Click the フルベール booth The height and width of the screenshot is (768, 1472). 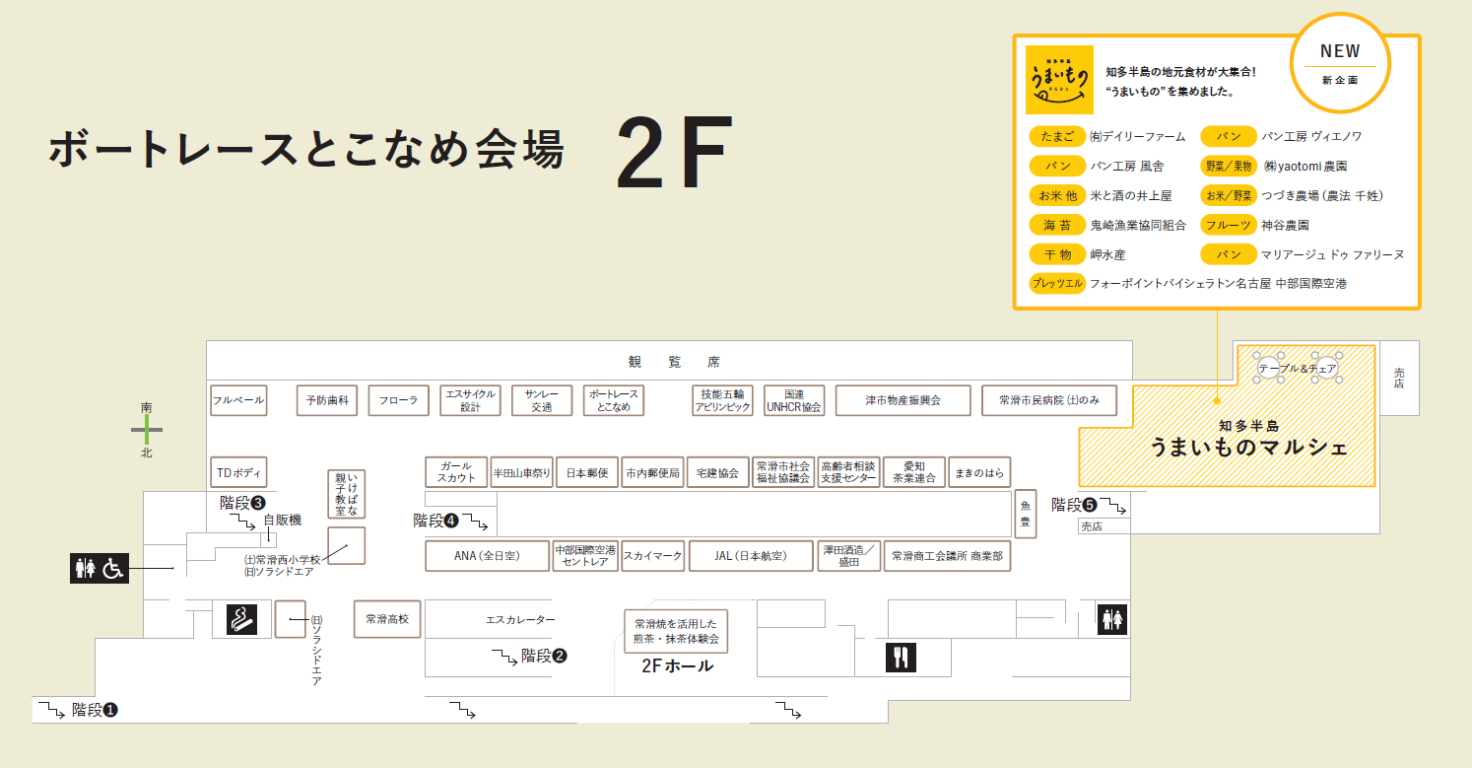coord(238,400)
